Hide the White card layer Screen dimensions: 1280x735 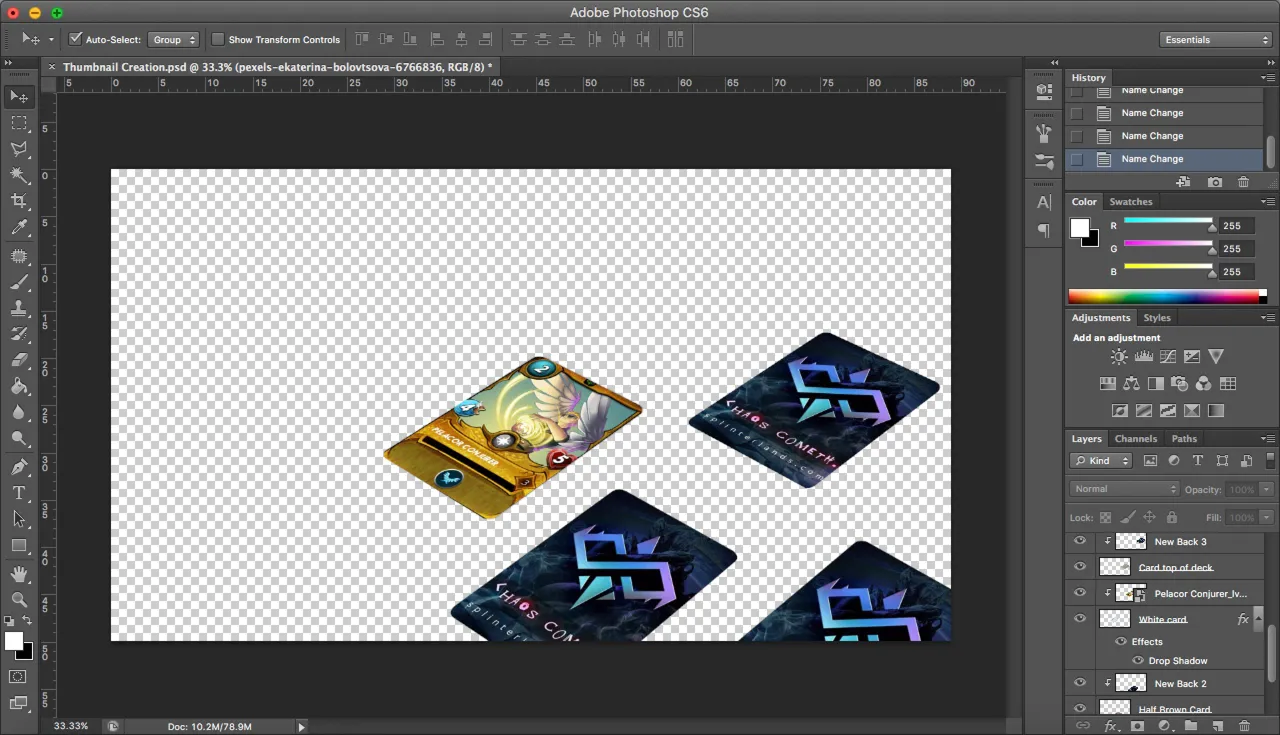[x=1079, y=619]
